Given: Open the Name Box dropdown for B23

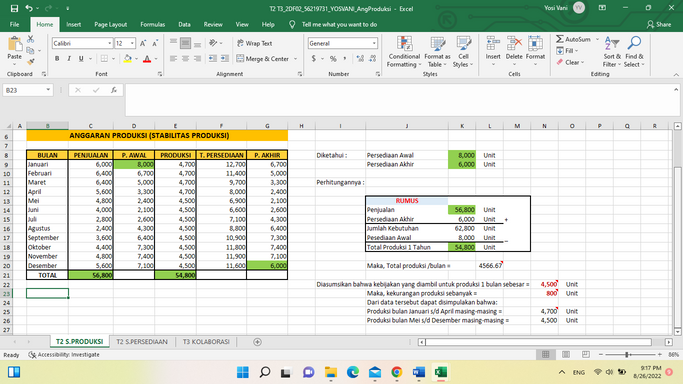Looking at the screenshot, I should click(x=48, y=90).
